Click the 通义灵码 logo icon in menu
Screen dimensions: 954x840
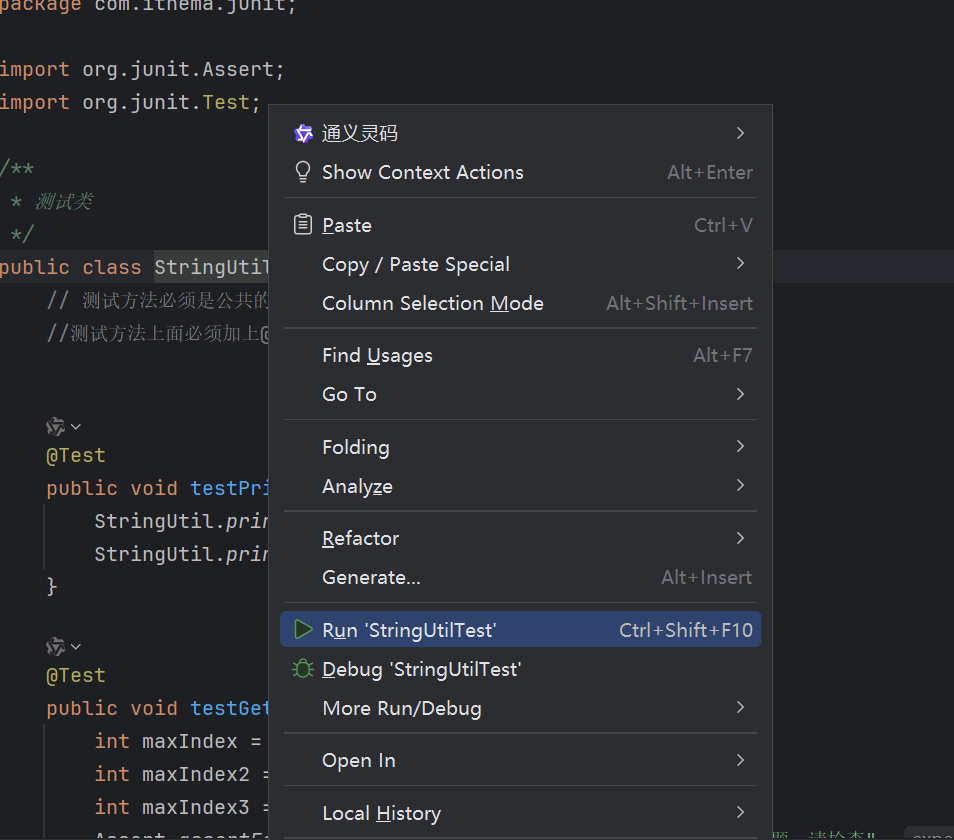(x=303, y=133)
